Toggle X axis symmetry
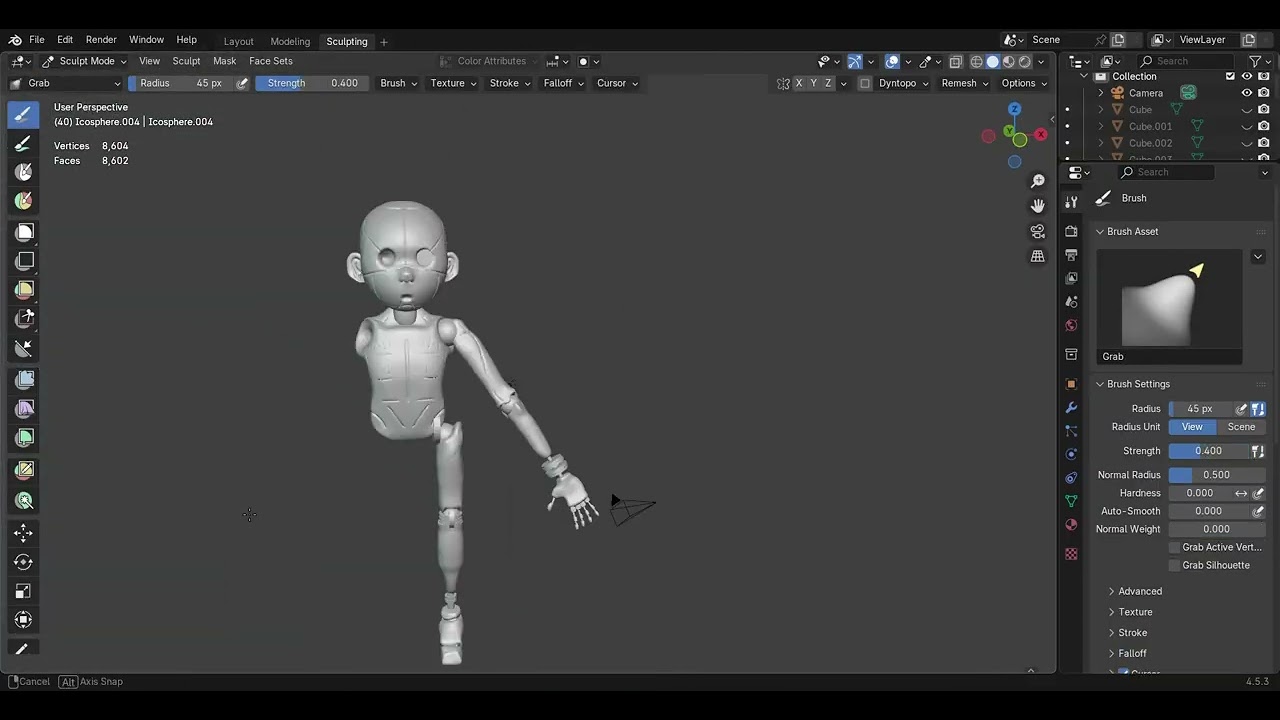This screenshot has height=720, width=1280. pos(799,83)
